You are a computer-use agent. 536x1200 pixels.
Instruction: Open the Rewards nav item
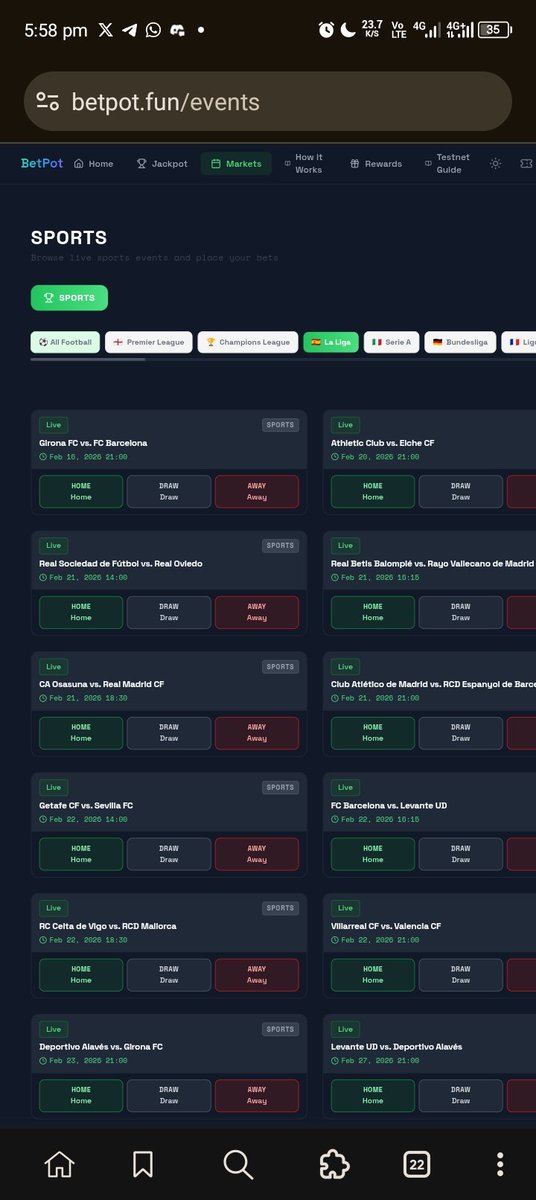pos(376,163)
